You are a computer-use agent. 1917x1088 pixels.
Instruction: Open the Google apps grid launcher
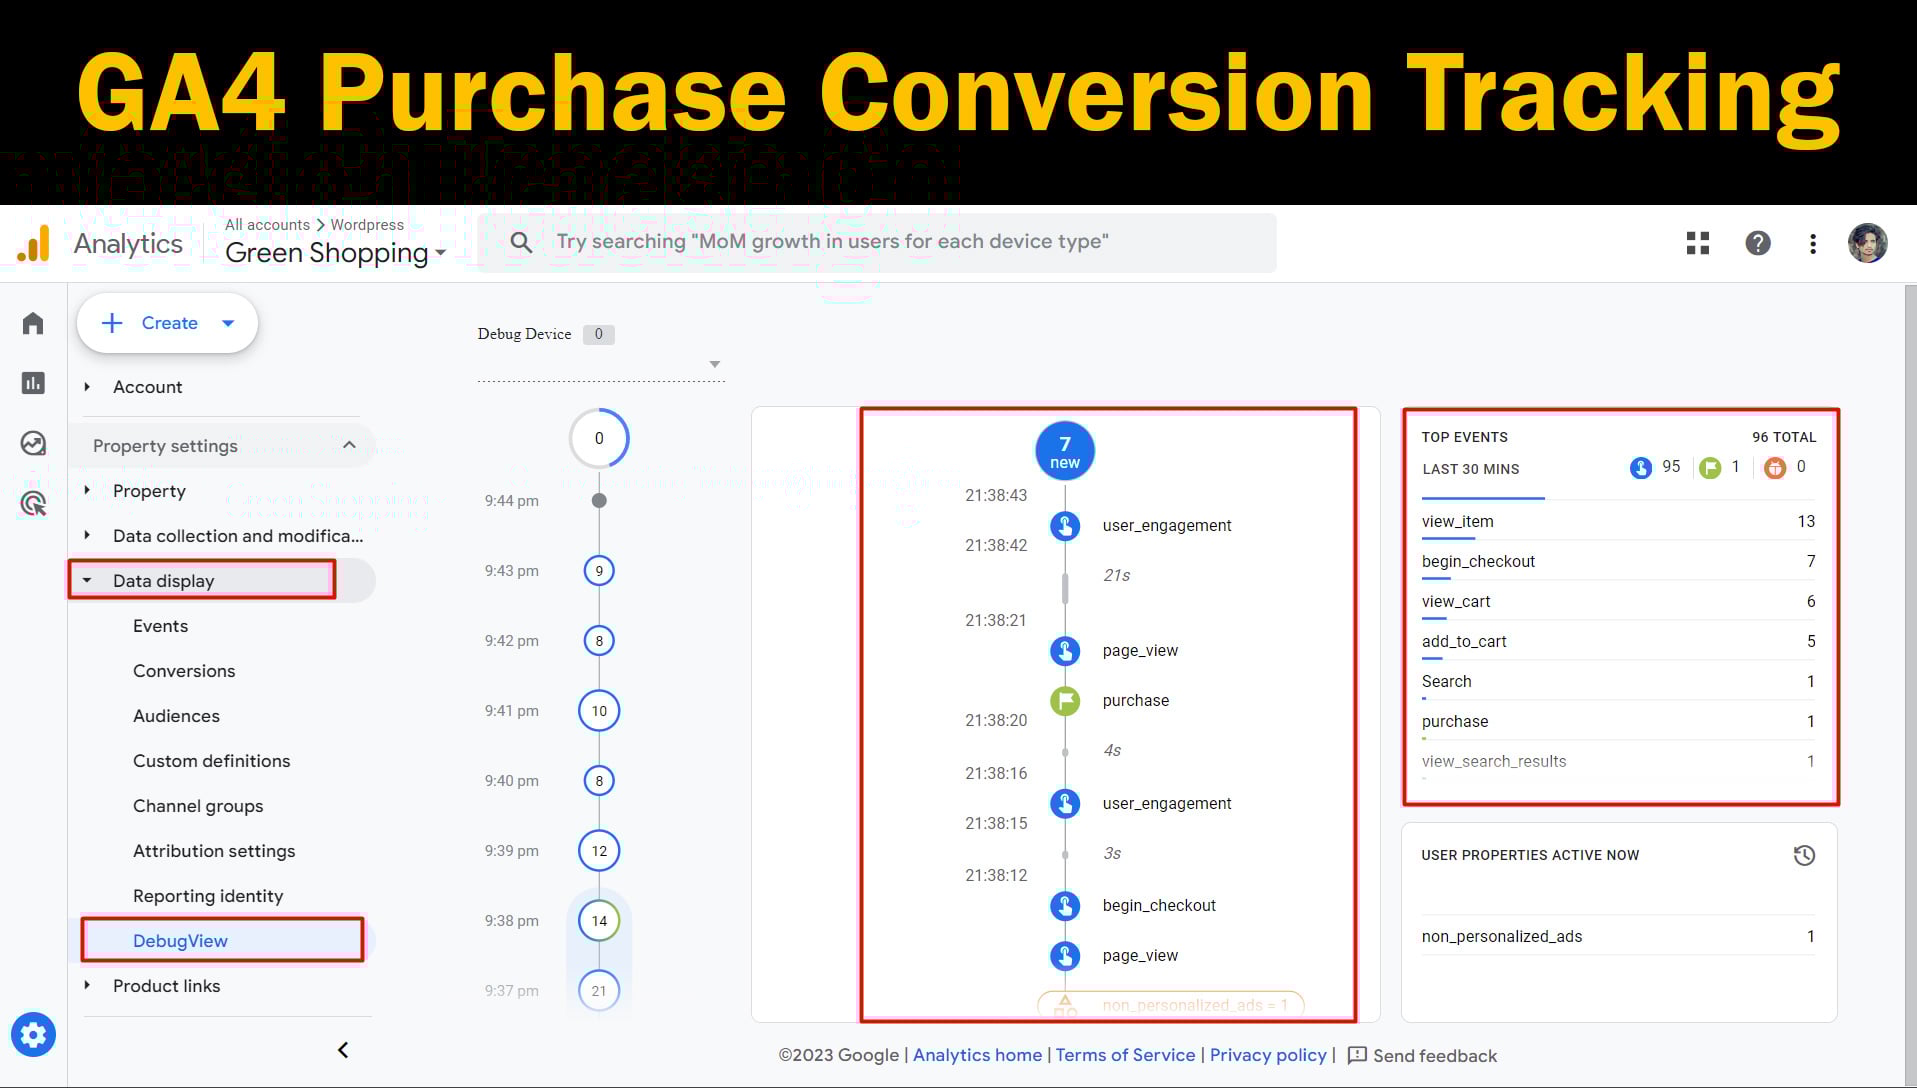tap(1697, 243)
